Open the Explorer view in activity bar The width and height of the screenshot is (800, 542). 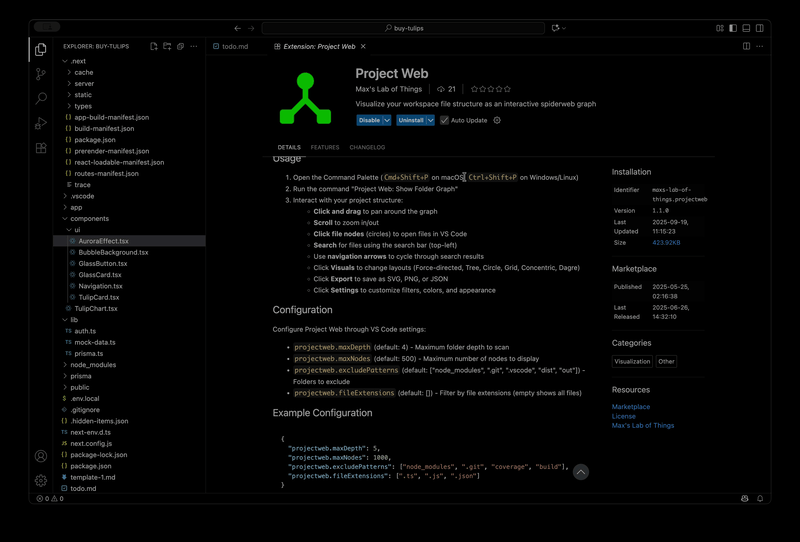(41, 50)
